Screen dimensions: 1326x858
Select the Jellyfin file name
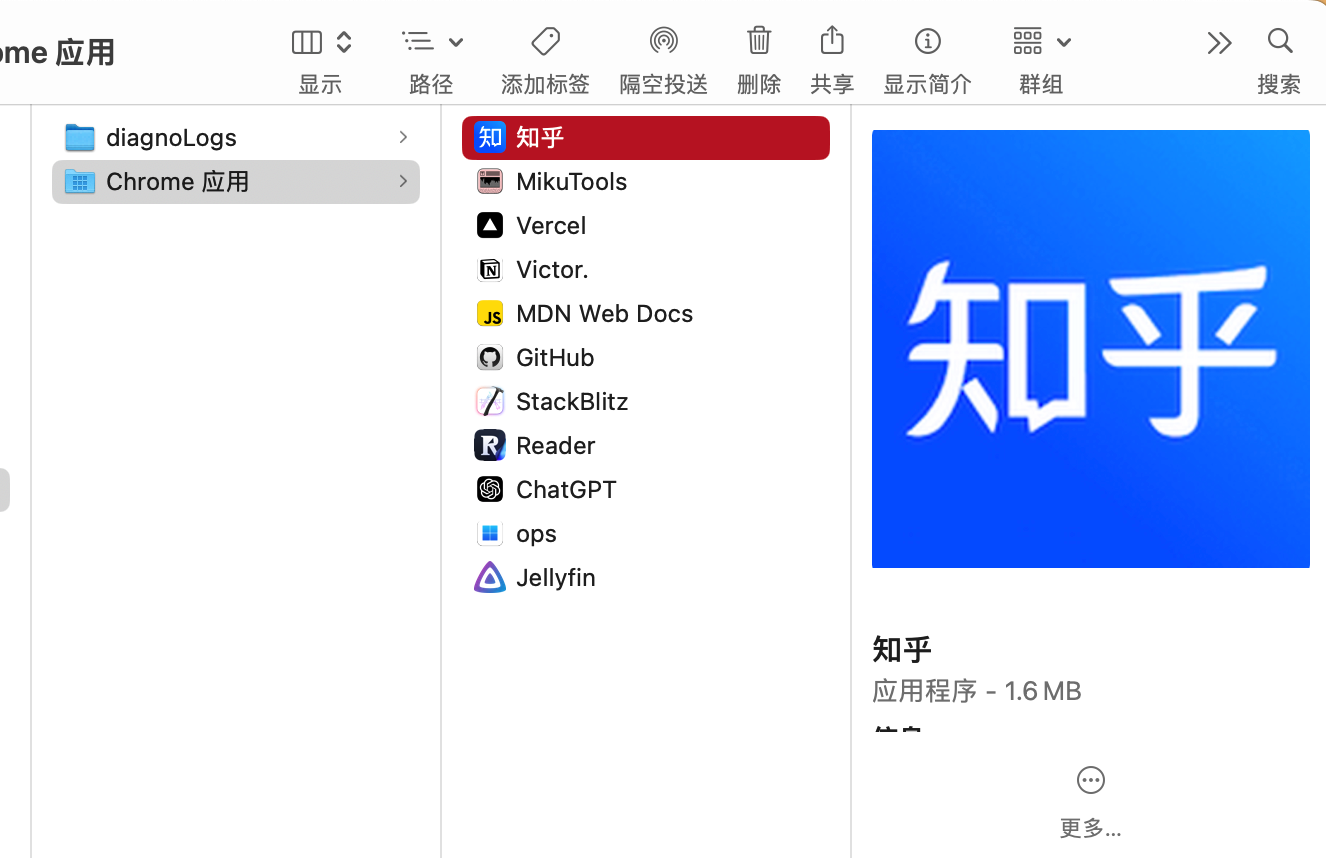[556, 577]
